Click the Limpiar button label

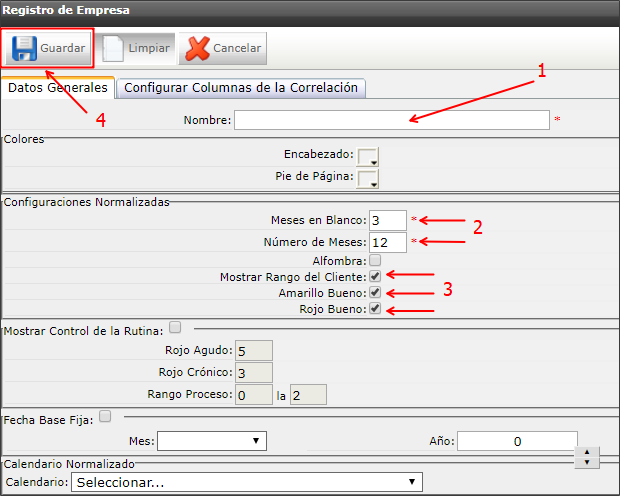click(149, 48)
